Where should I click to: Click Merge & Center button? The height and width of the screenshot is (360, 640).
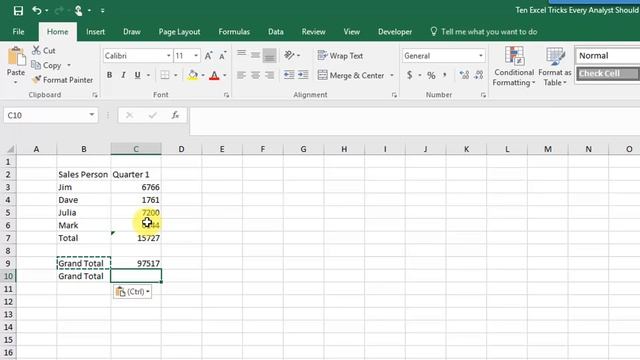[x=351, y=76]
